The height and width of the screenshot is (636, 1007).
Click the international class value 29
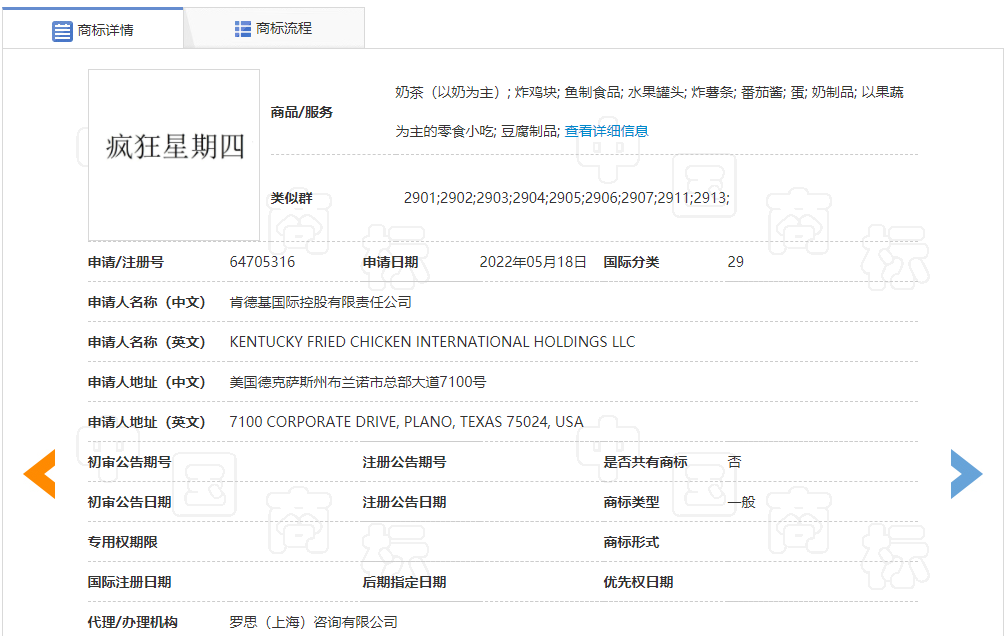(x=735, y=262)
